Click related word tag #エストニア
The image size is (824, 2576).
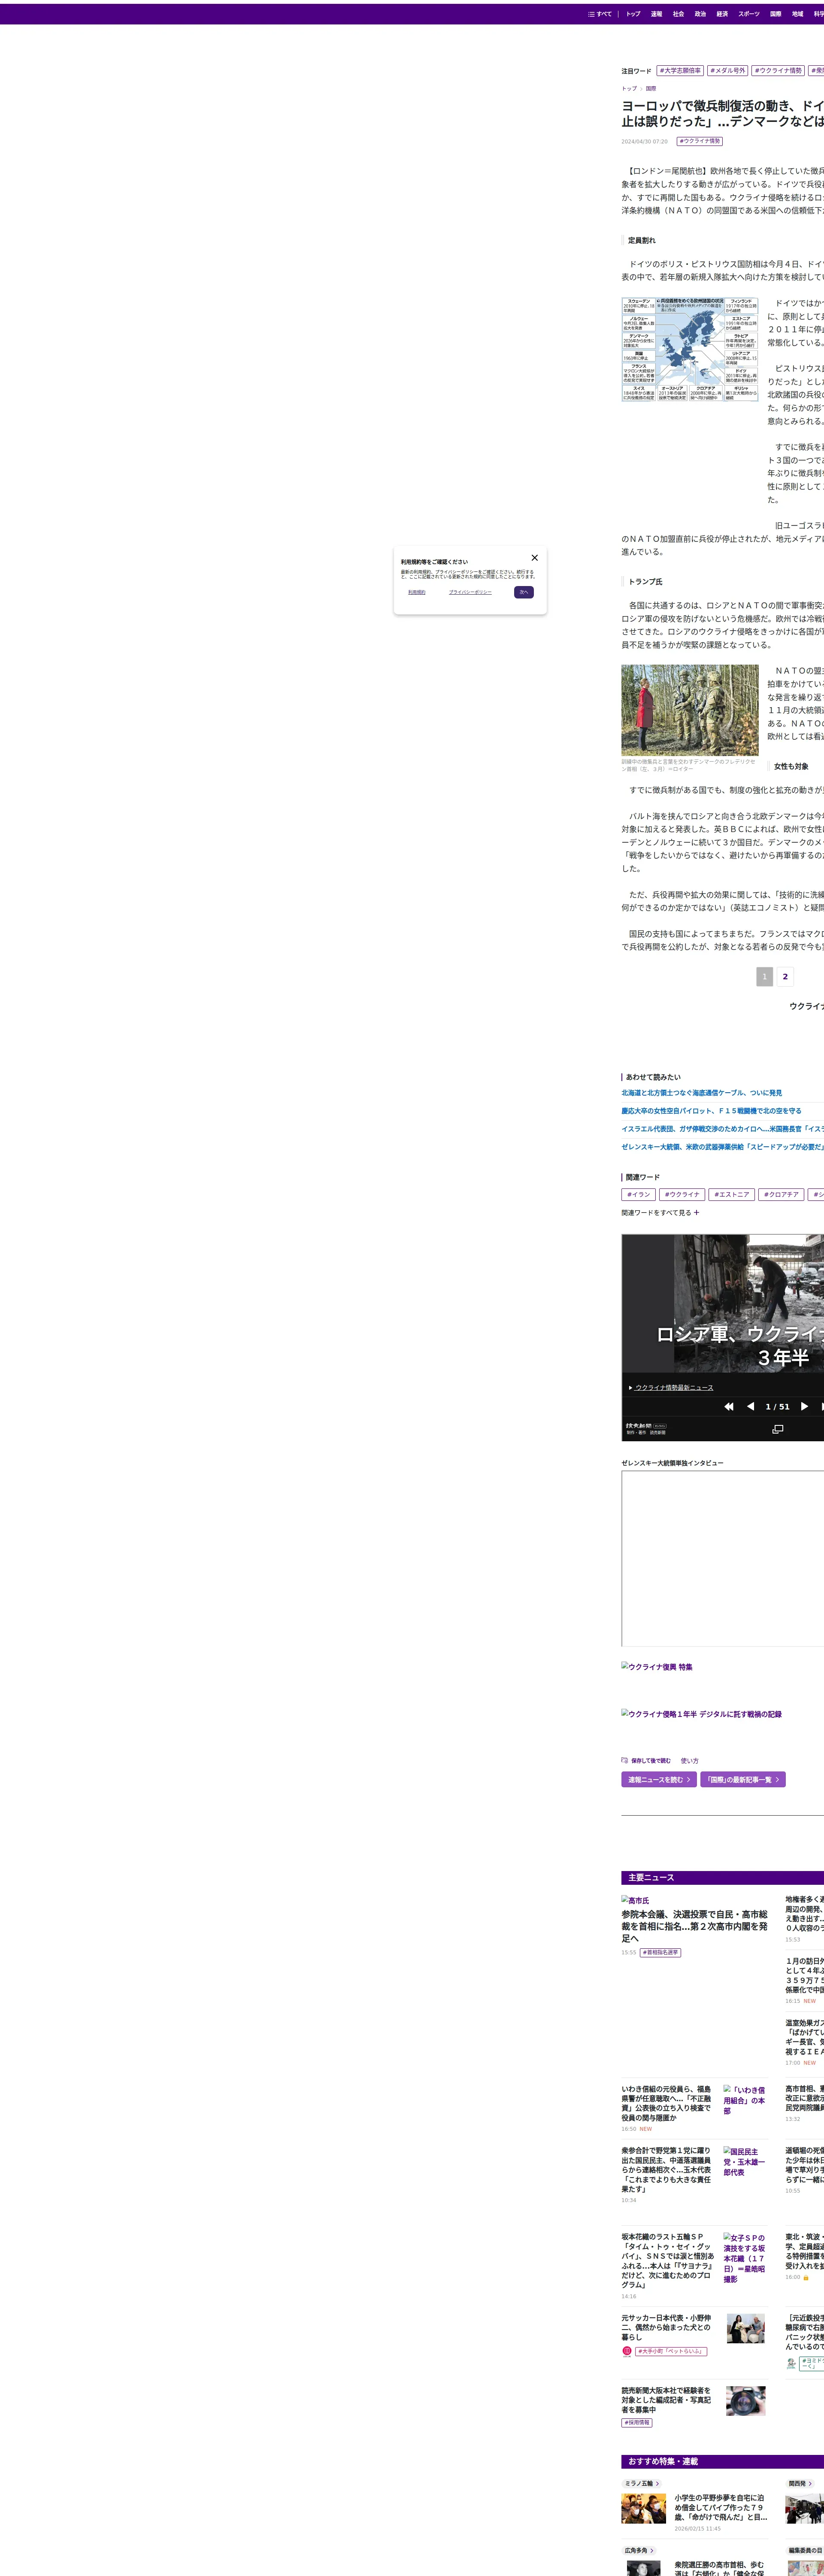tap(732, 1194)
